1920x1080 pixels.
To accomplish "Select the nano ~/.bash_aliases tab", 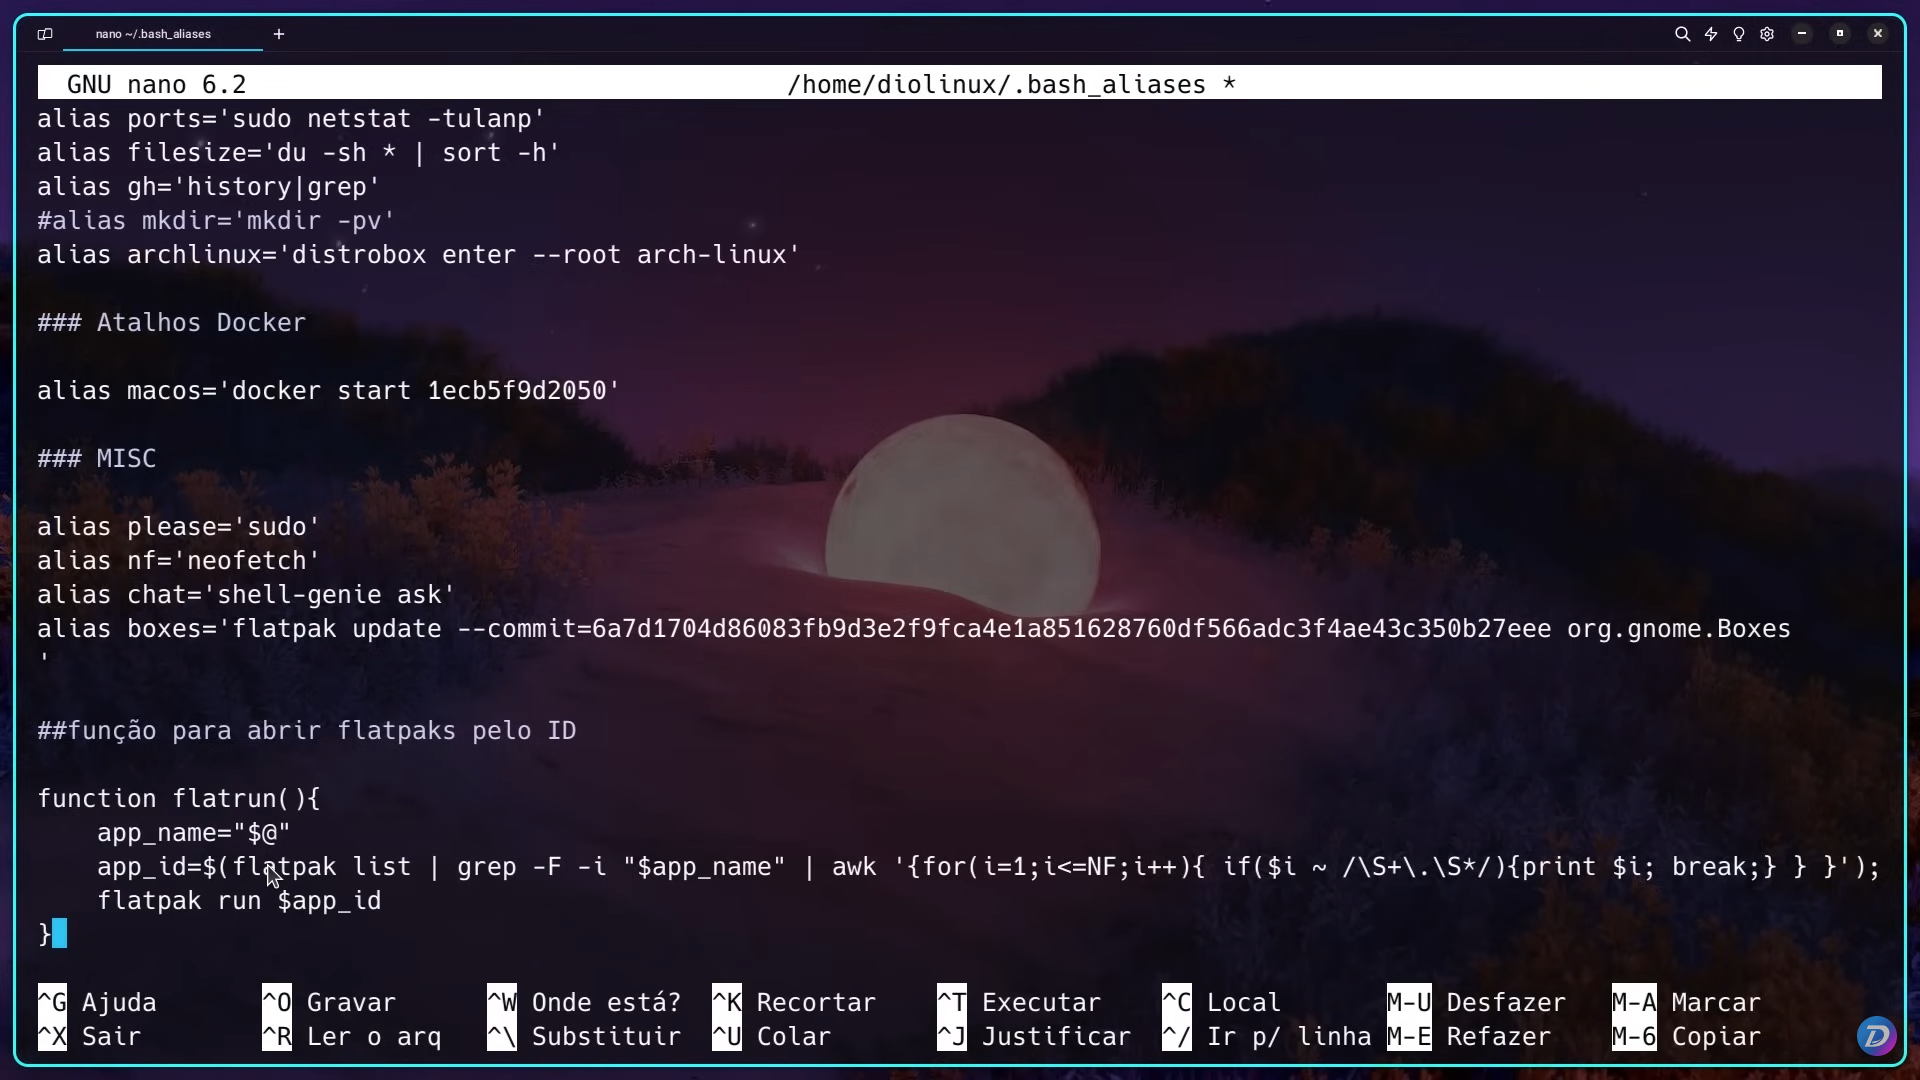I will pyautogui.click(x=152, y=33).
